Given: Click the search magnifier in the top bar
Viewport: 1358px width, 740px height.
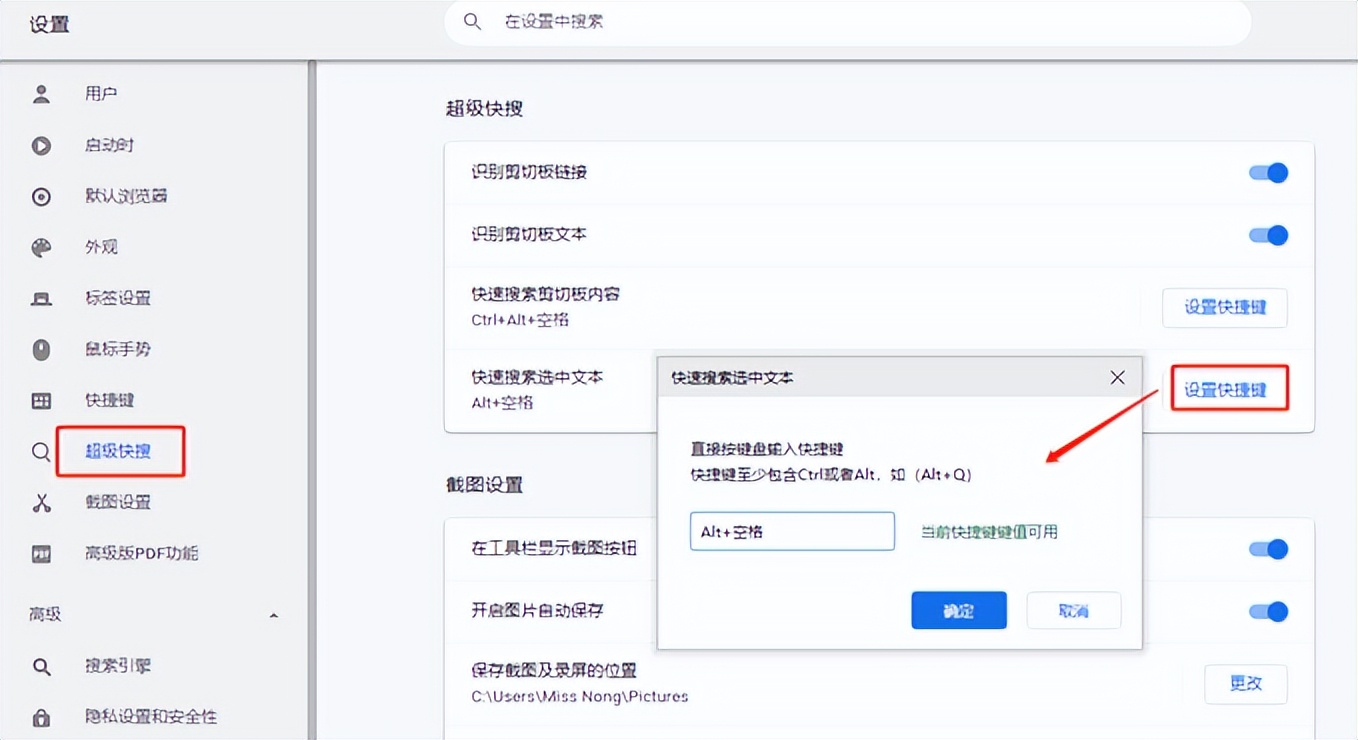Looking at the screenshot, I should (x=471, y=20).
